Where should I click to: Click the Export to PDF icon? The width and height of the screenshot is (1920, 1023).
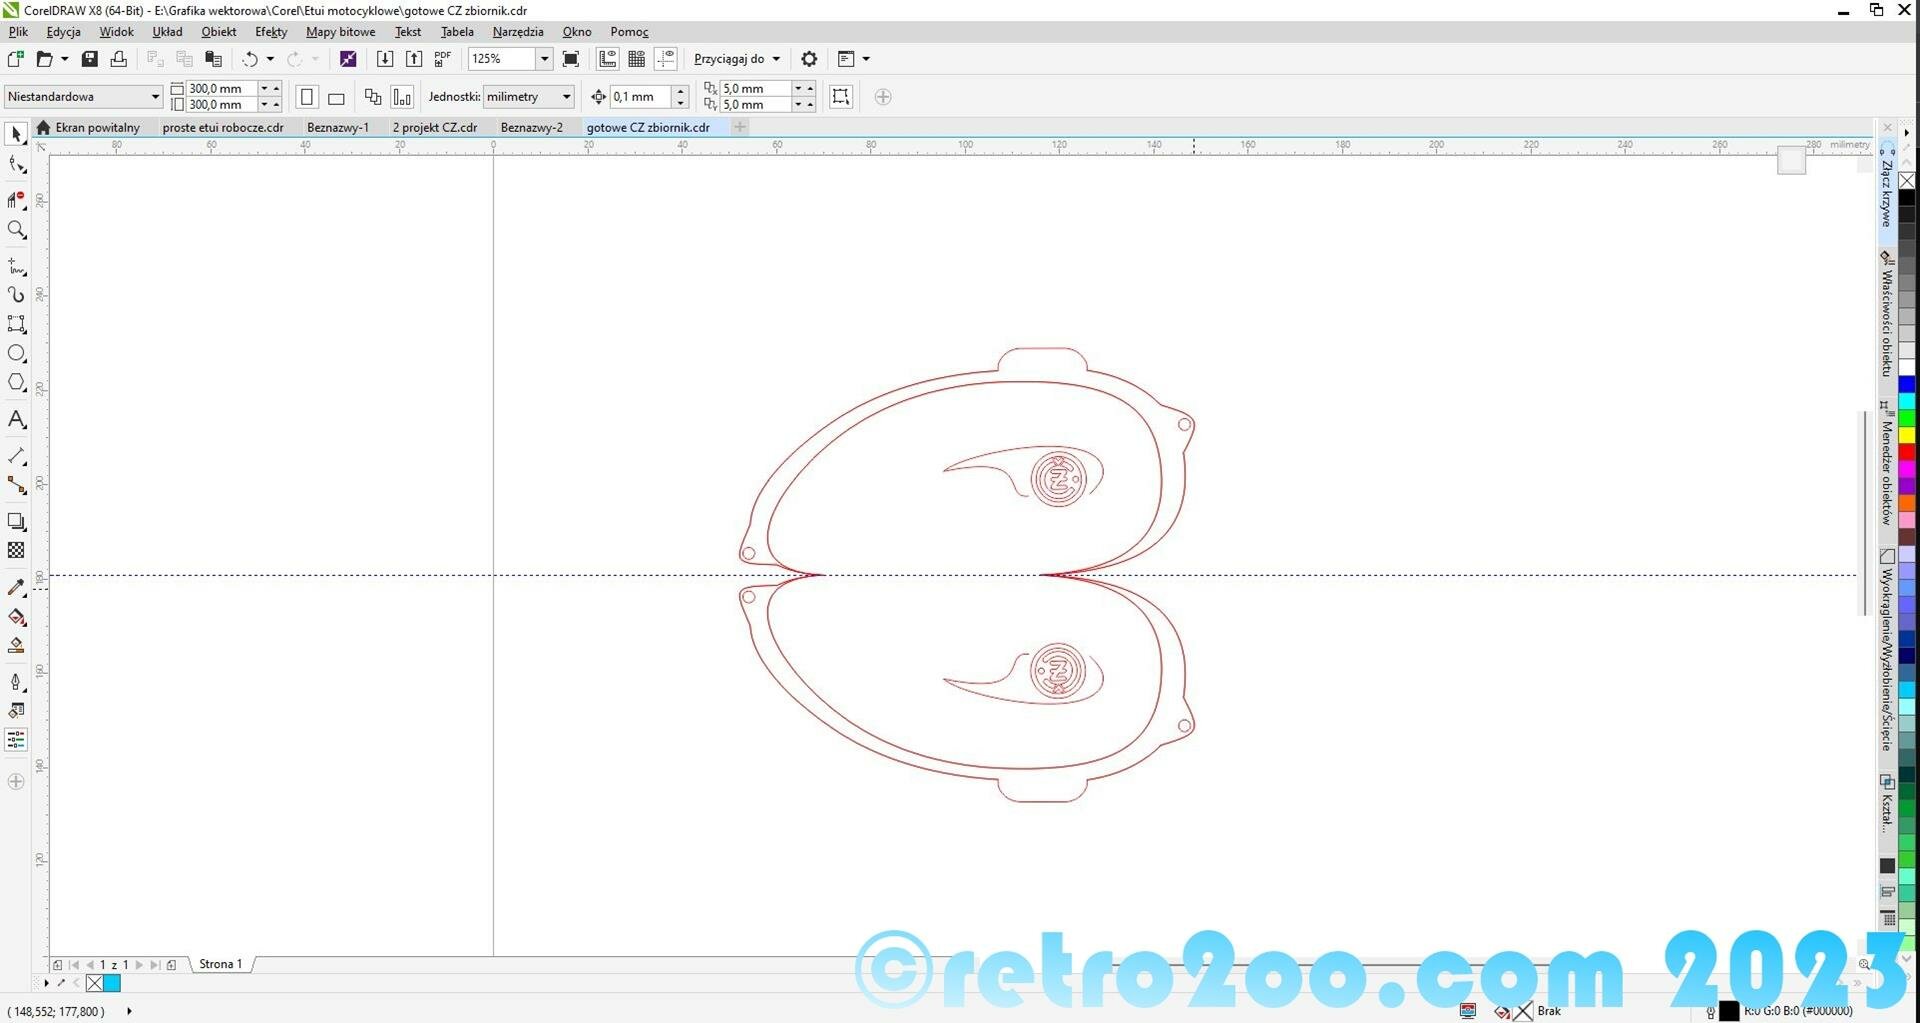click(443, 59)
